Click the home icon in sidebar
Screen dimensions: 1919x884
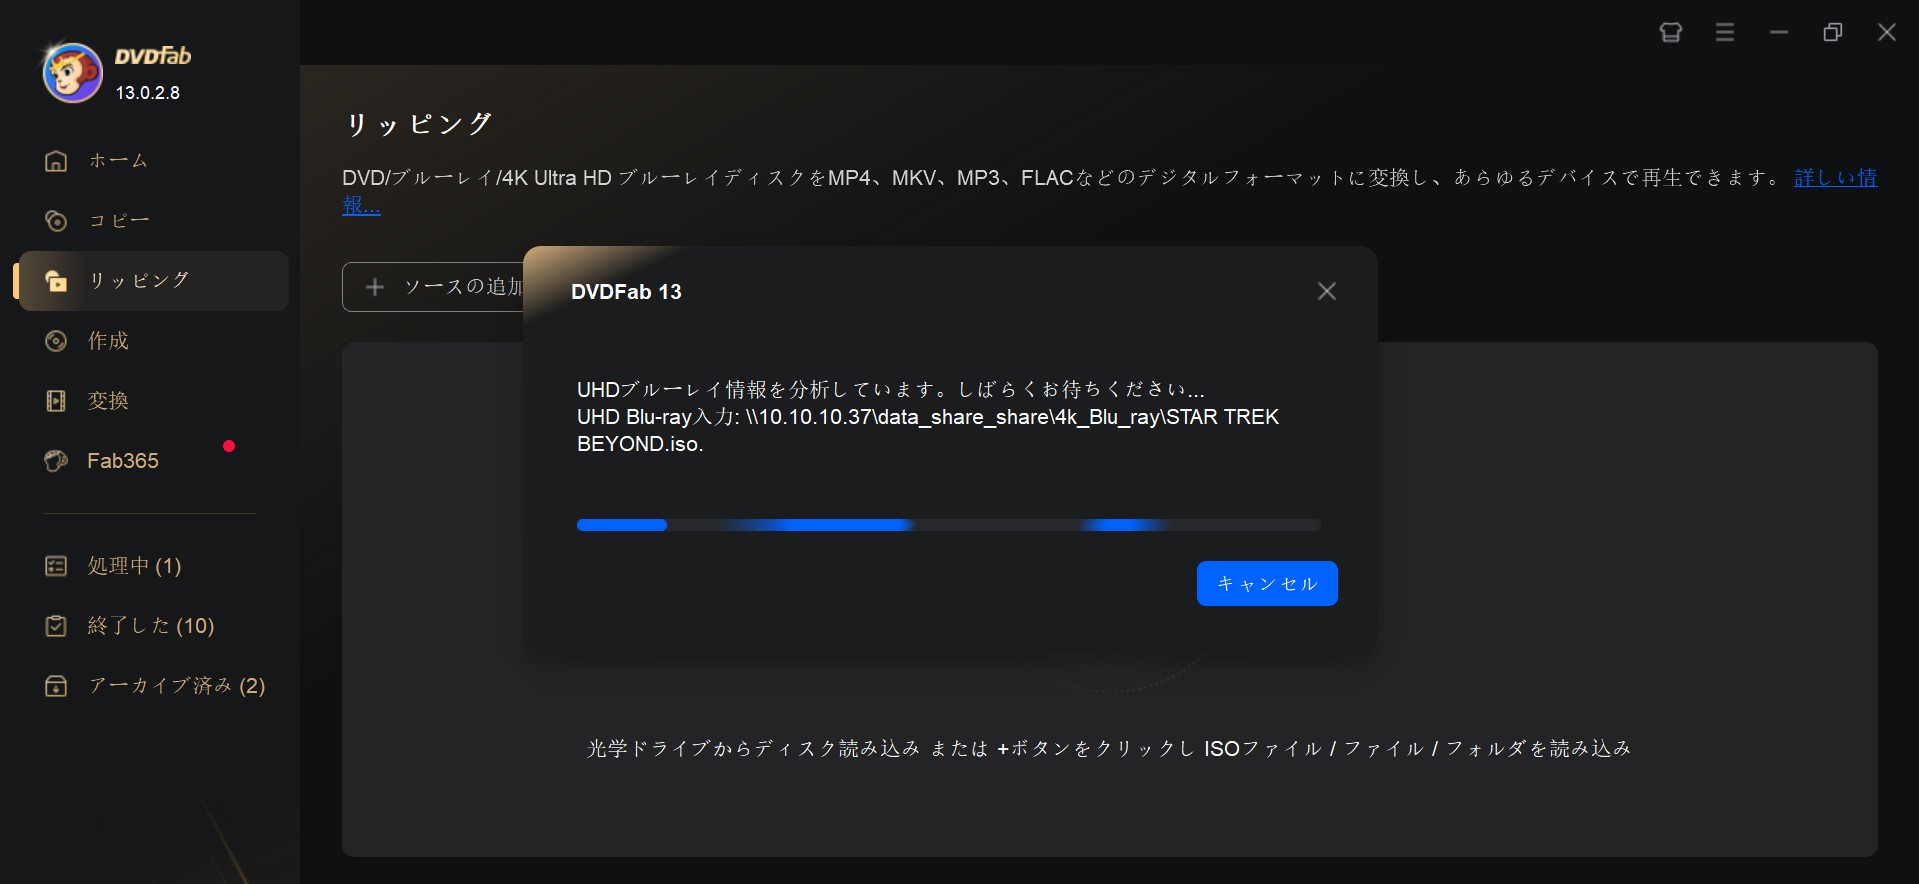pyautogui.click(x=56, y=161)
